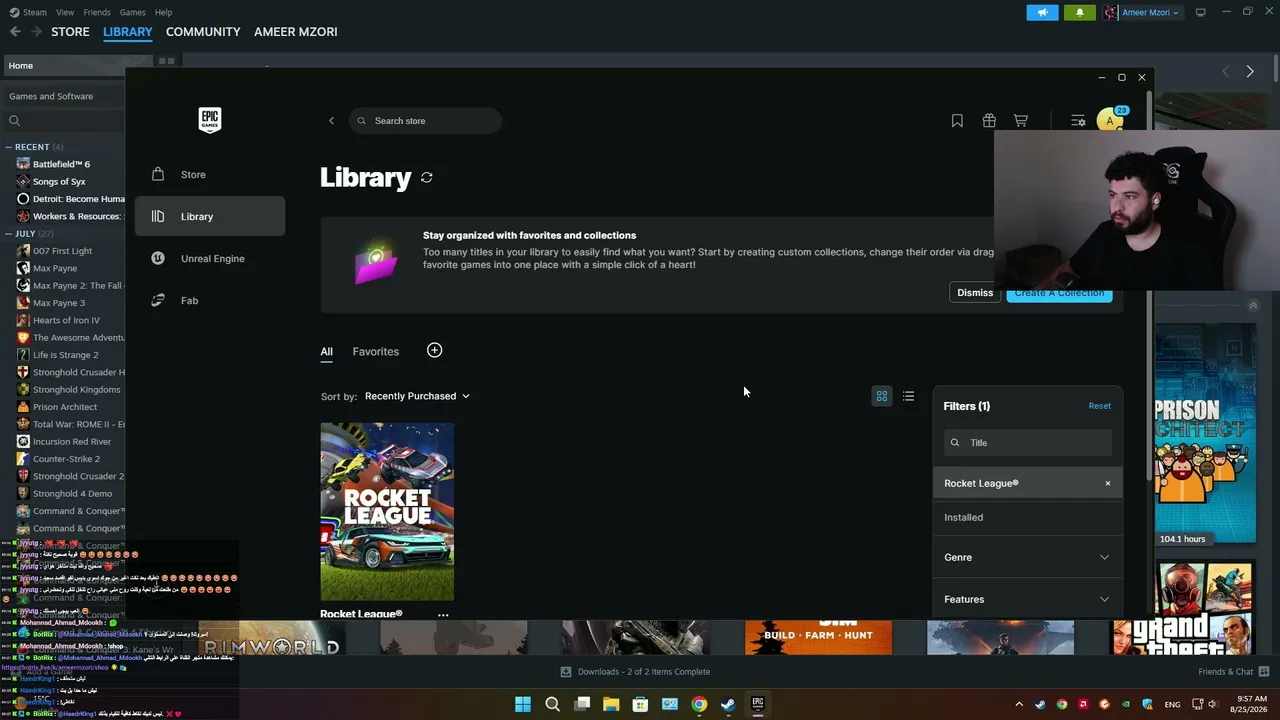Open the View menu in Steam
The height and width of the screenshot is (720, 1280).
click(x=65, y=12)
